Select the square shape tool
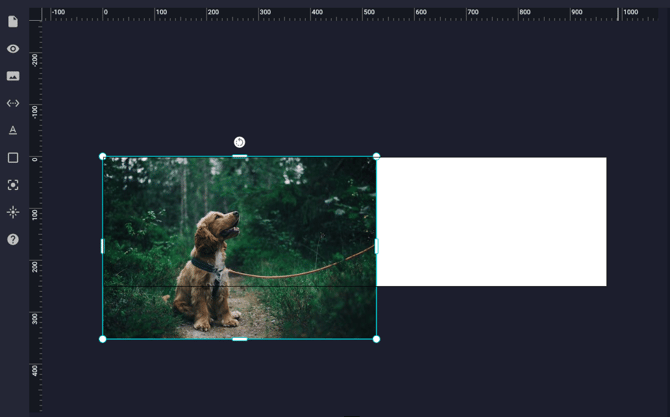Screen dimensions: 670x417 [13, 158]
